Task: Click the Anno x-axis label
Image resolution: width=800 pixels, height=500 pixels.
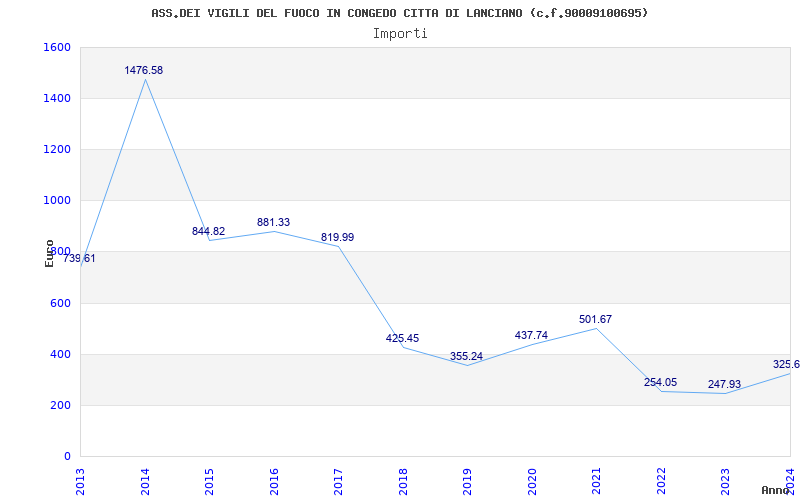Action: click(x=776, y=490)
